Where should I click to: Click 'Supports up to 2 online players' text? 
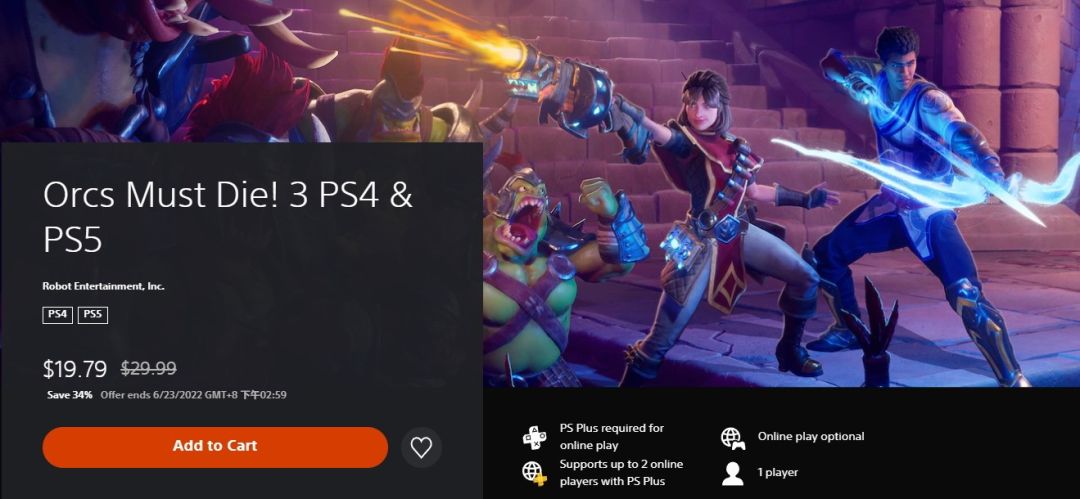(x=621, y=473)
